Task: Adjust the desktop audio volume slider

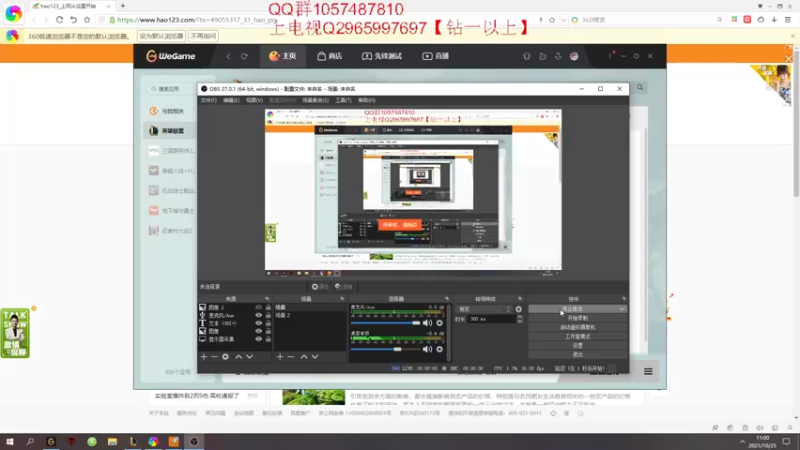Action: click(x=386, y=349)
